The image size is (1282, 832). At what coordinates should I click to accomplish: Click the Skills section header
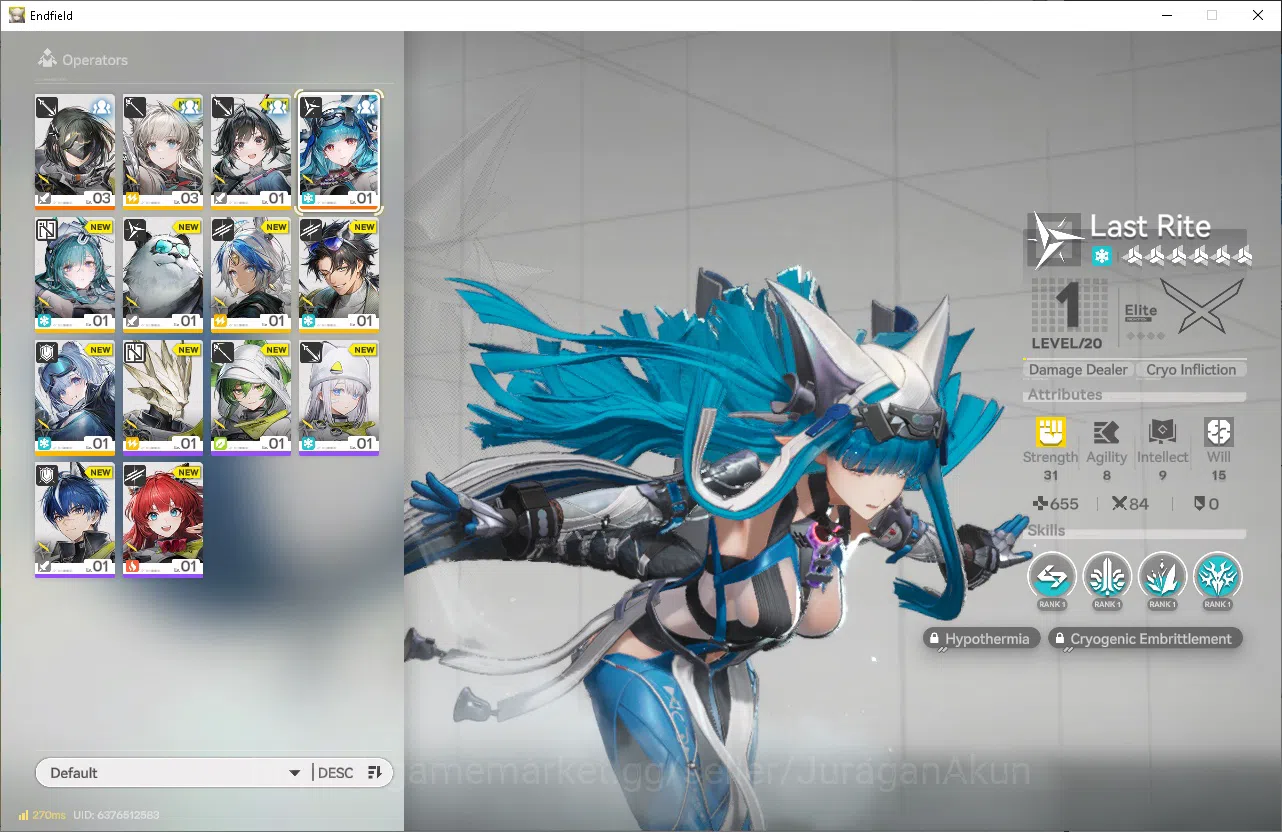(1047, 530)
